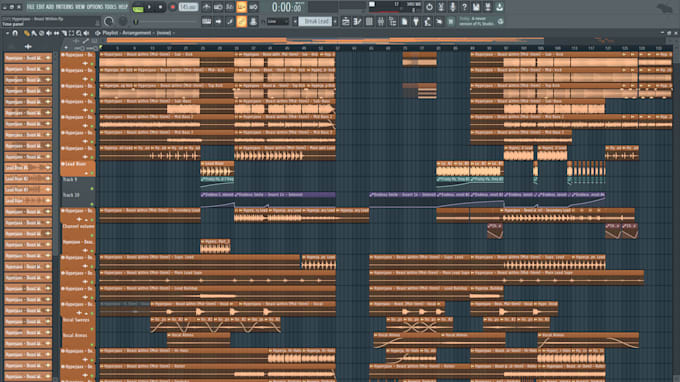Select the Lead Riser track header
Screen dimensions: 680x382
point(78,168)
